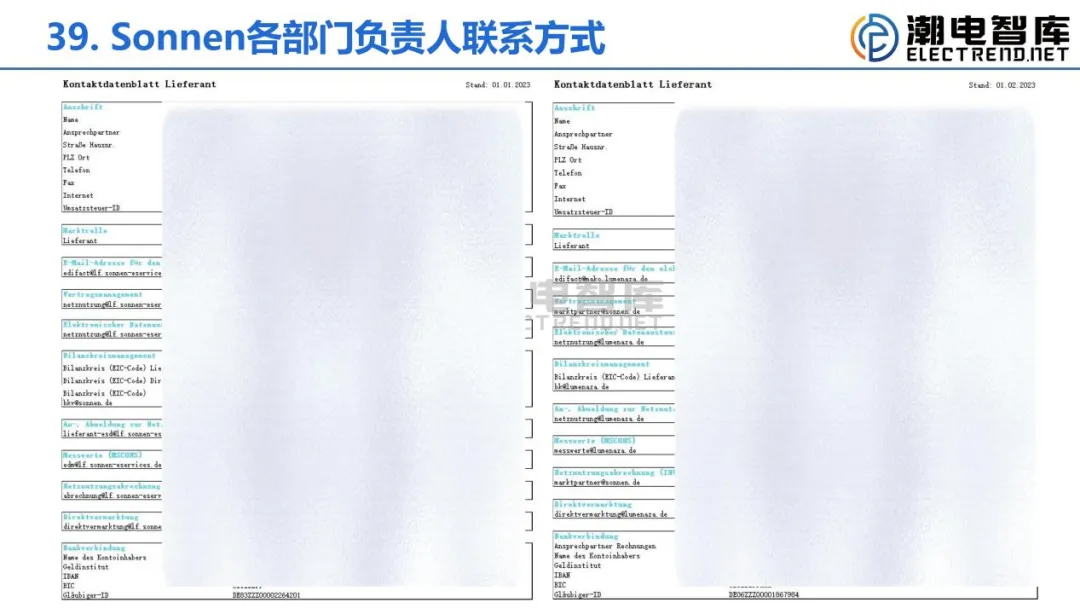Viewport: 1080px width, 608px height.
Task: Click the ELECTREND.NET circular logo icon
Action: point(875,37)
